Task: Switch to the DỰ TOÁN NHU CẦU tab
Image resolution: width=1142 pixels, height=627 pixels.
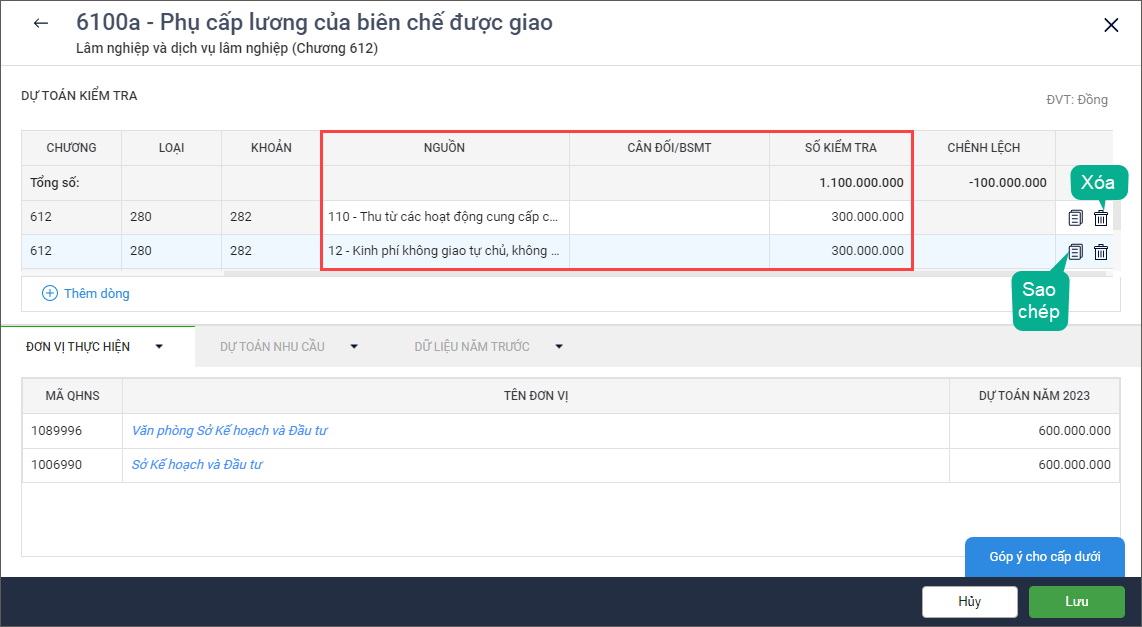Action: (272, 347)
